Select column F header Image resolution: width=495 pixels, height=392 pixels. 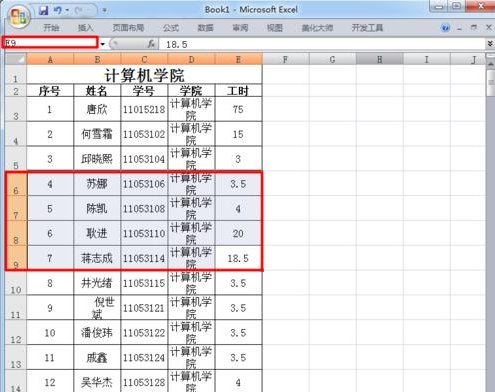[x=285, y=59]
